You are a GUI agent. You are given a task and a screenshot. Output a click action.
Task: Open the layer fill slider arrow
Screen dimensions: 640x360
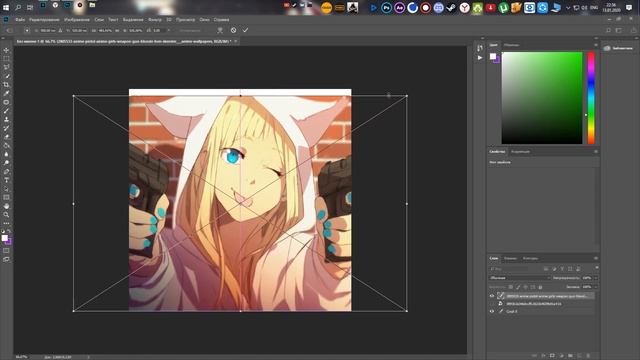point(596,287)
